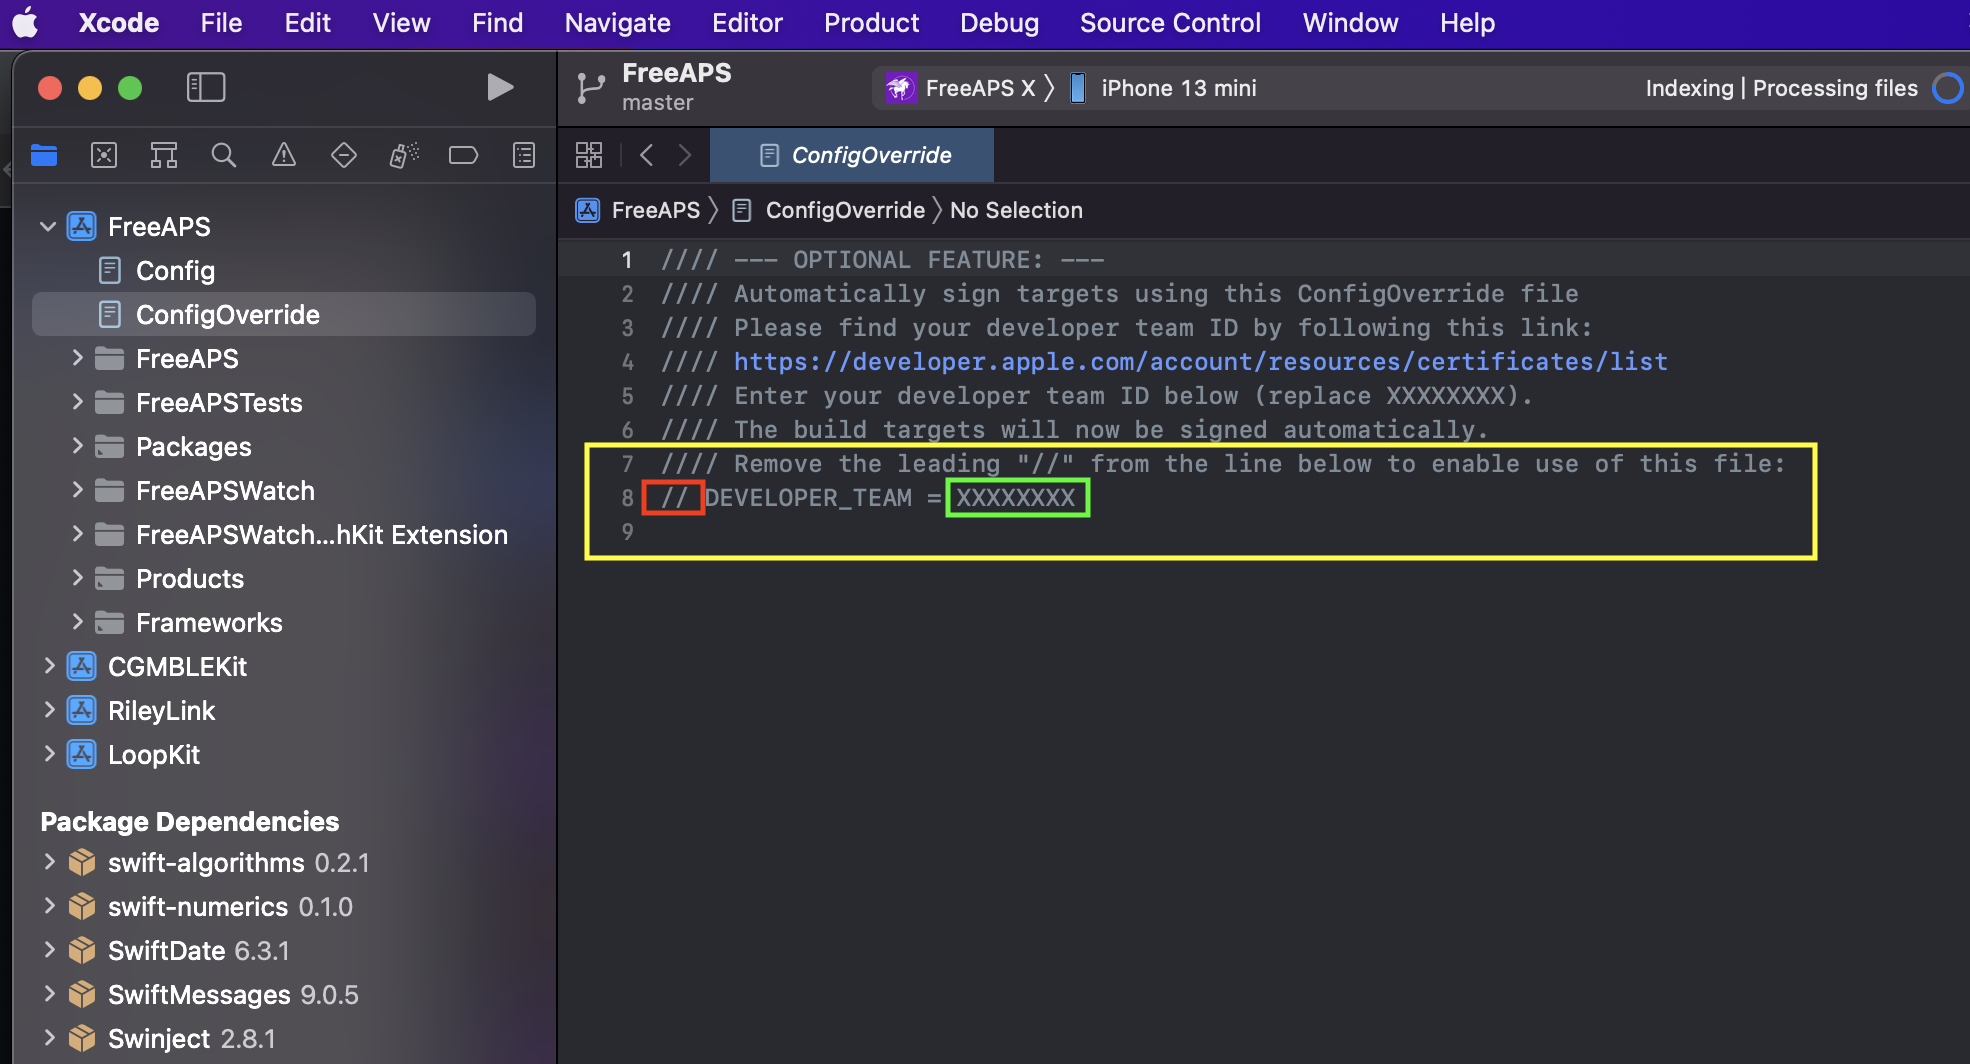Click the master branch label
The width and height of the screenshot is (1970, 1064).
(x=657, y=103)
